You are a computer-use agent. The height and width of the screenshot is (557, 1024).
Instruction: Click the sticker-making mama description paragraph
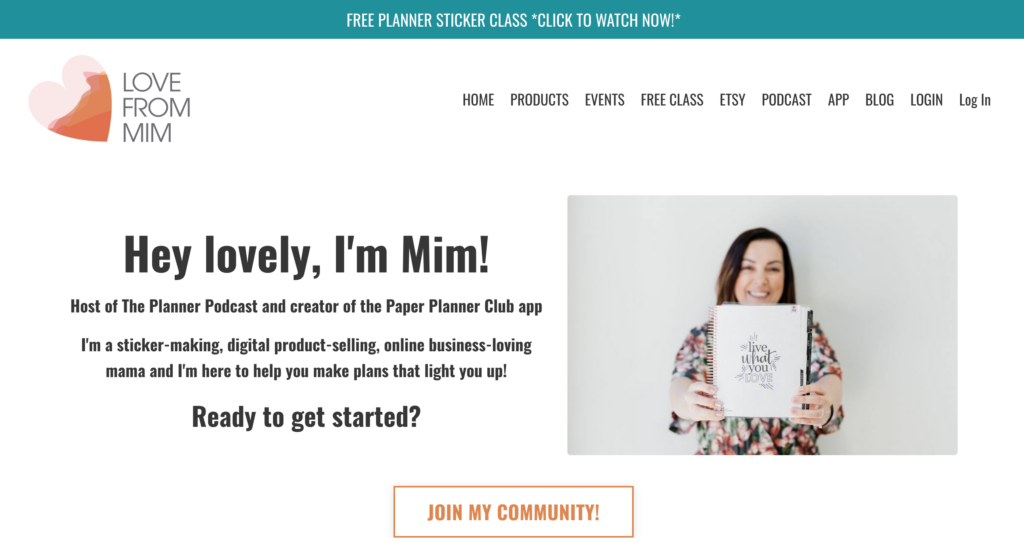coord(306,358)
